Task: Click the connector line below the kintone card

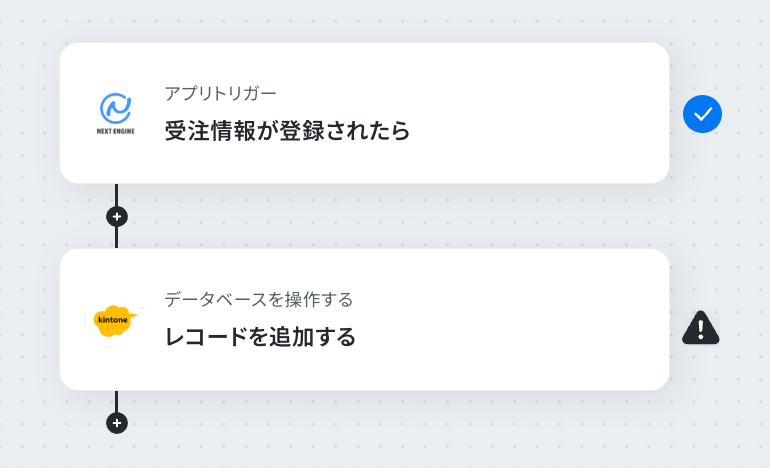Action: point(116,401)
